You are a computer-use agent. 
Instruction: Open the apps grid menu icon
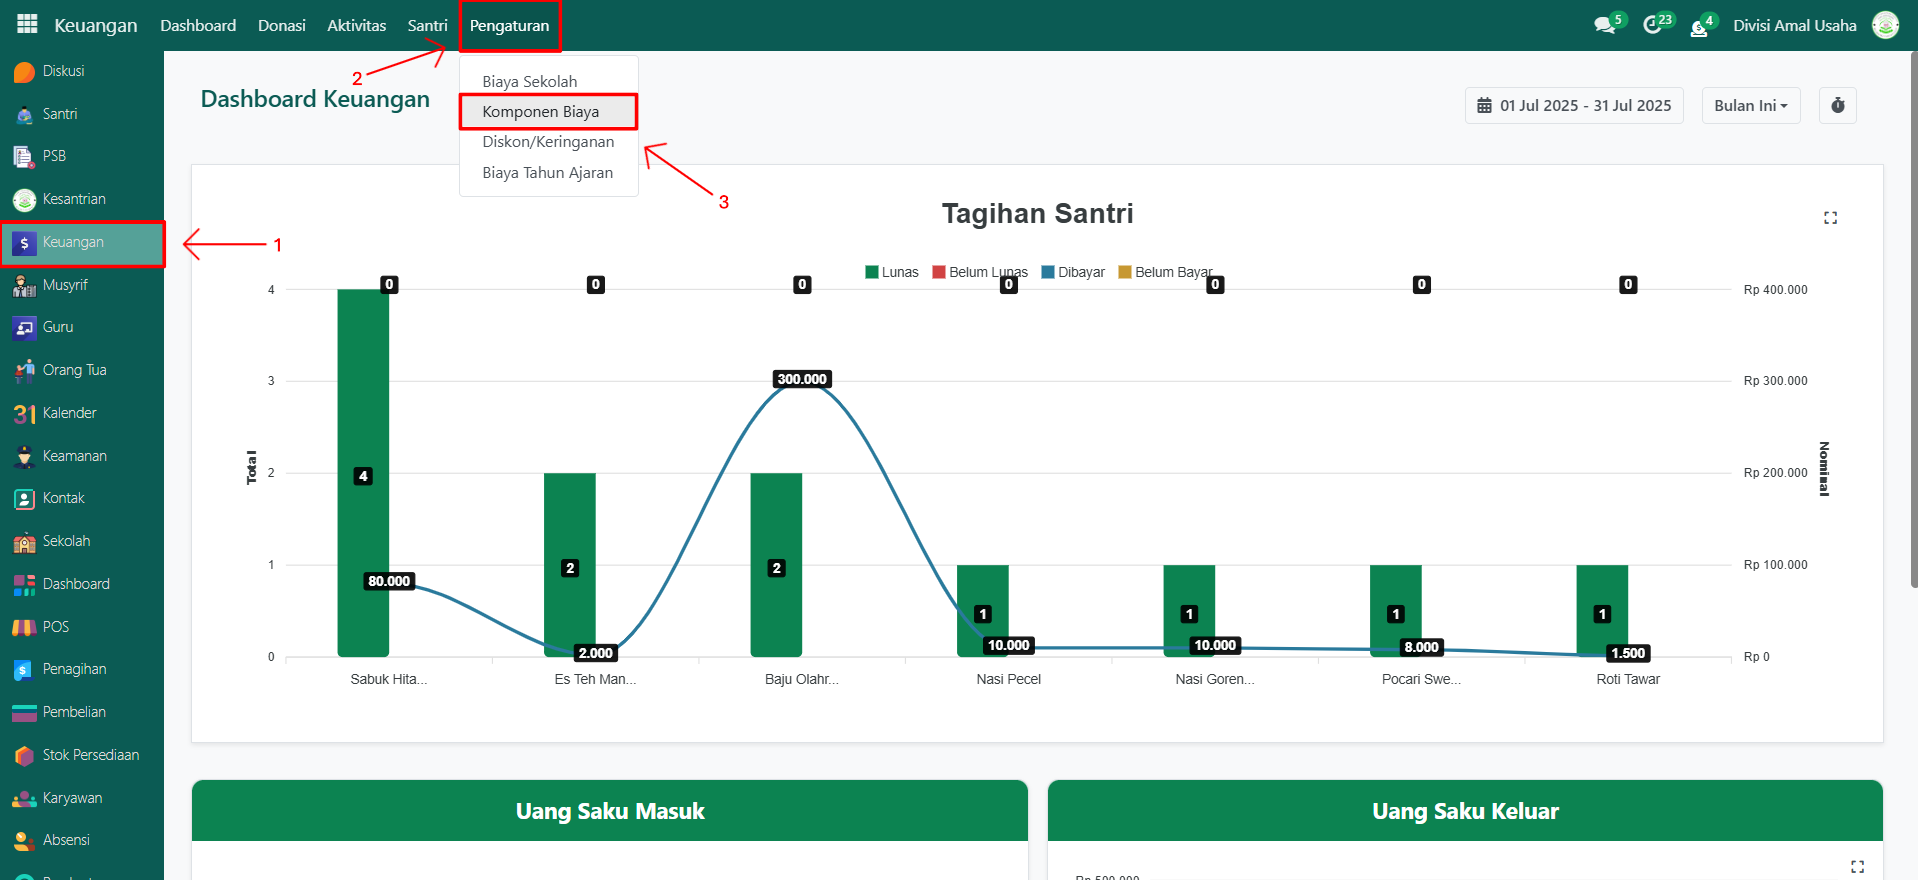pyautogui.click(x=27, y=24)
